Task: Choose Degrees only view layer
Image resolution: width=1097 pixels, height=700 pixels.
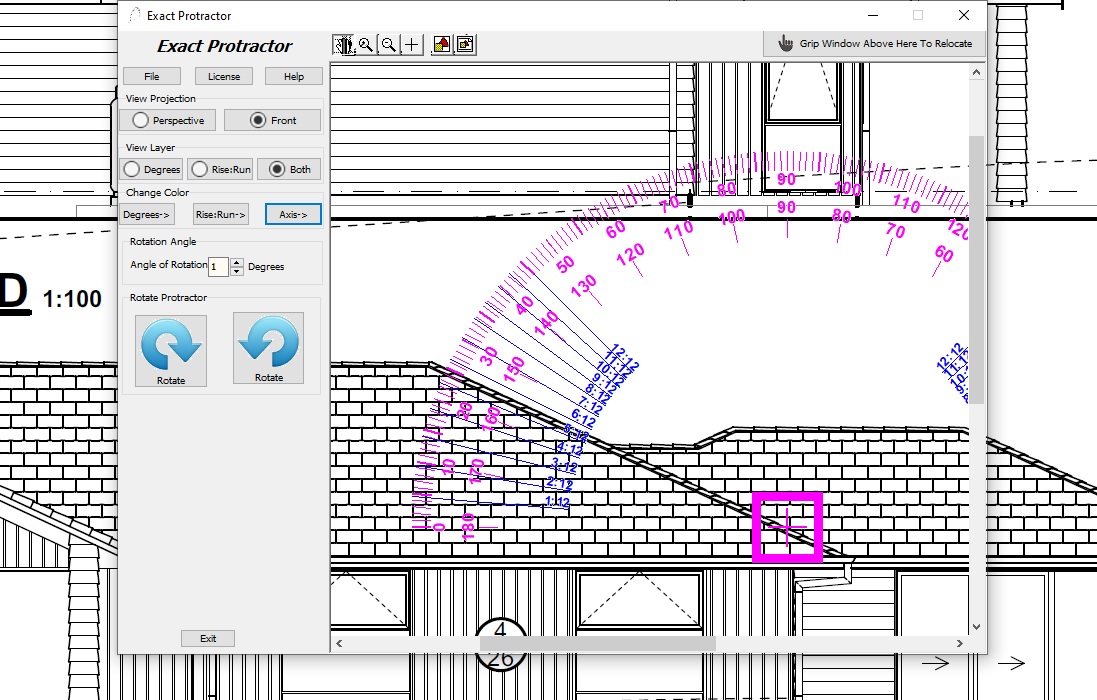Action: point(151,169)
